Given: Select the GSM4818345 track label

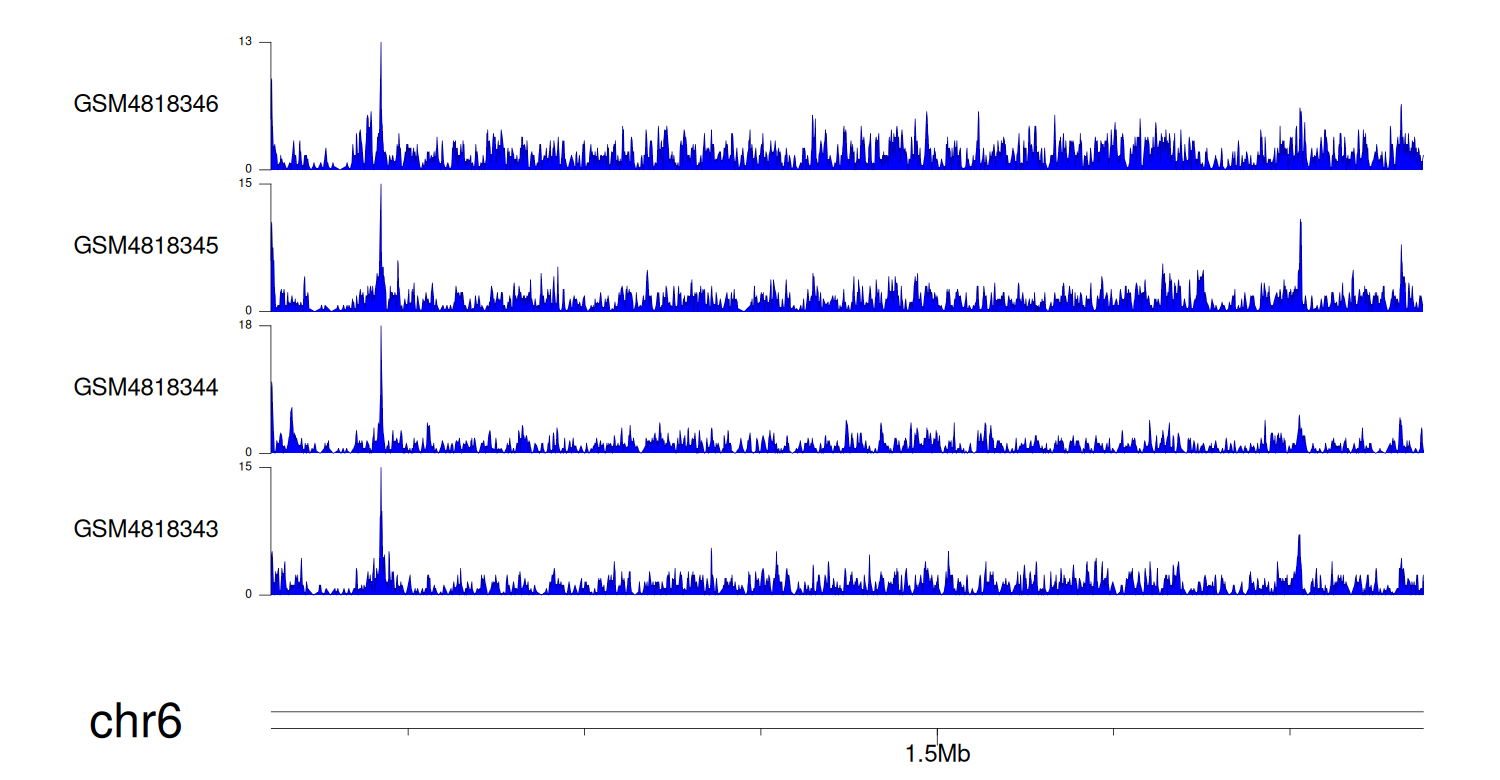Looking at the screenshot, I should click(x=146, y=246).
